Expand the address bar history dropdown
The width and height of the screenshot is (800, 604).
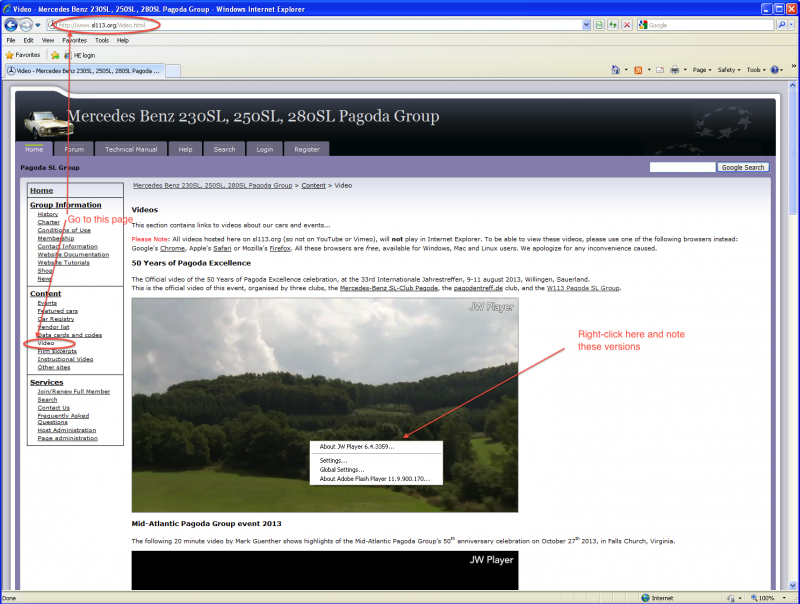point(586,25)
